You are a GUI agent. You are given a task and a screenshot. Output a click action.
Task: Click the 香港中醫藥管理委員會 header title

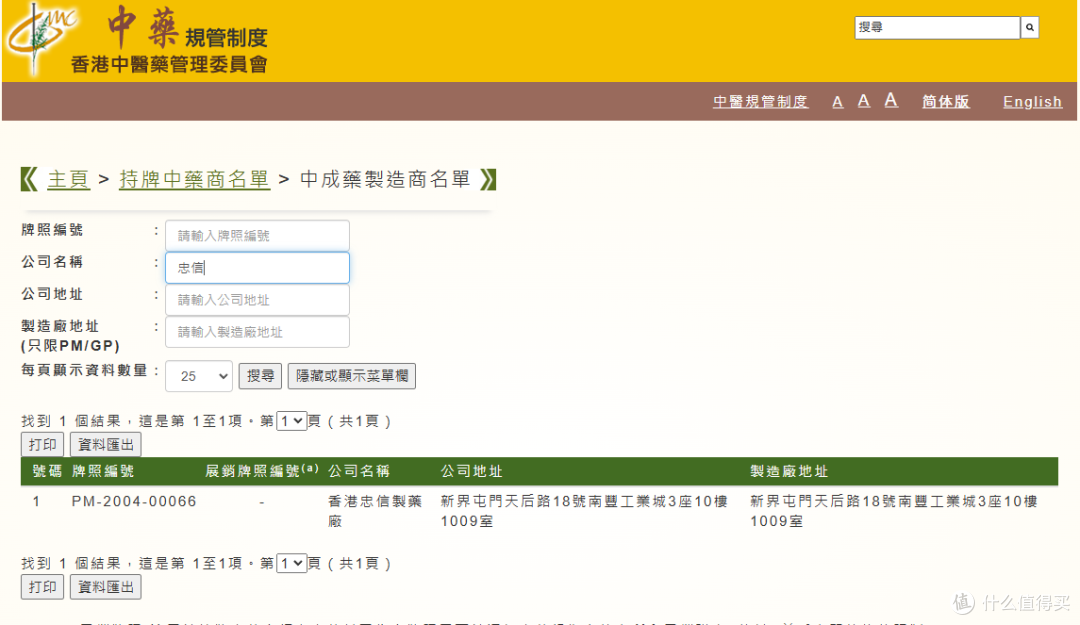point(169,65)
